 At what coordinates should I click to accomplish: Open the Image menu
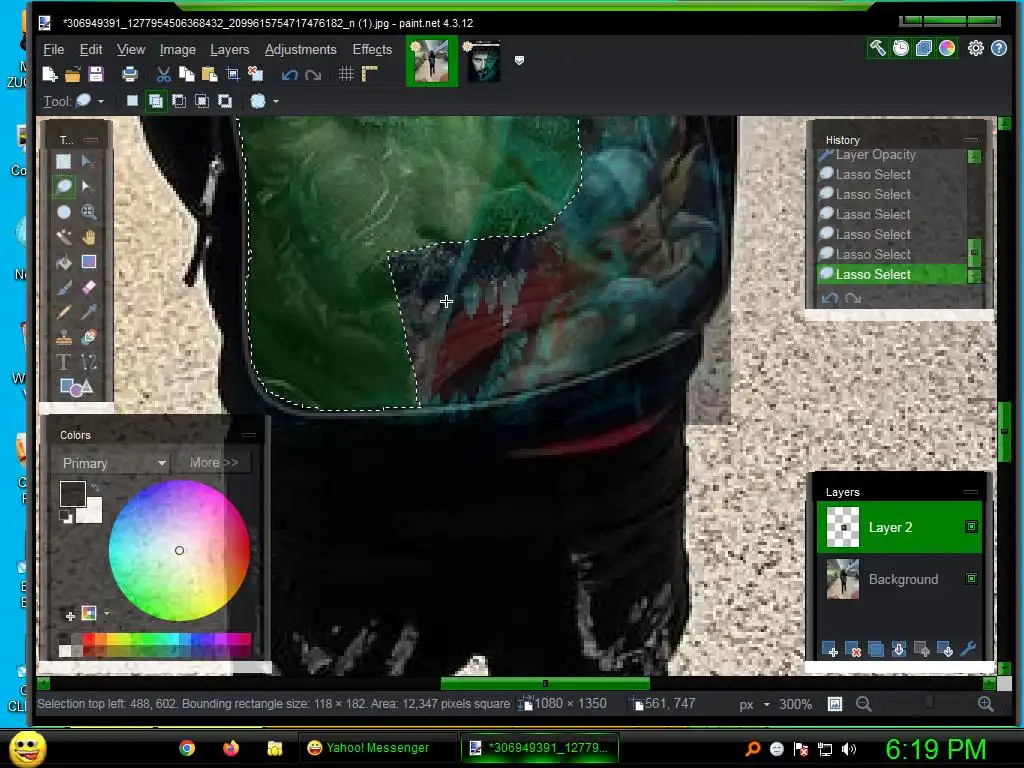click(x=178, y=50)
